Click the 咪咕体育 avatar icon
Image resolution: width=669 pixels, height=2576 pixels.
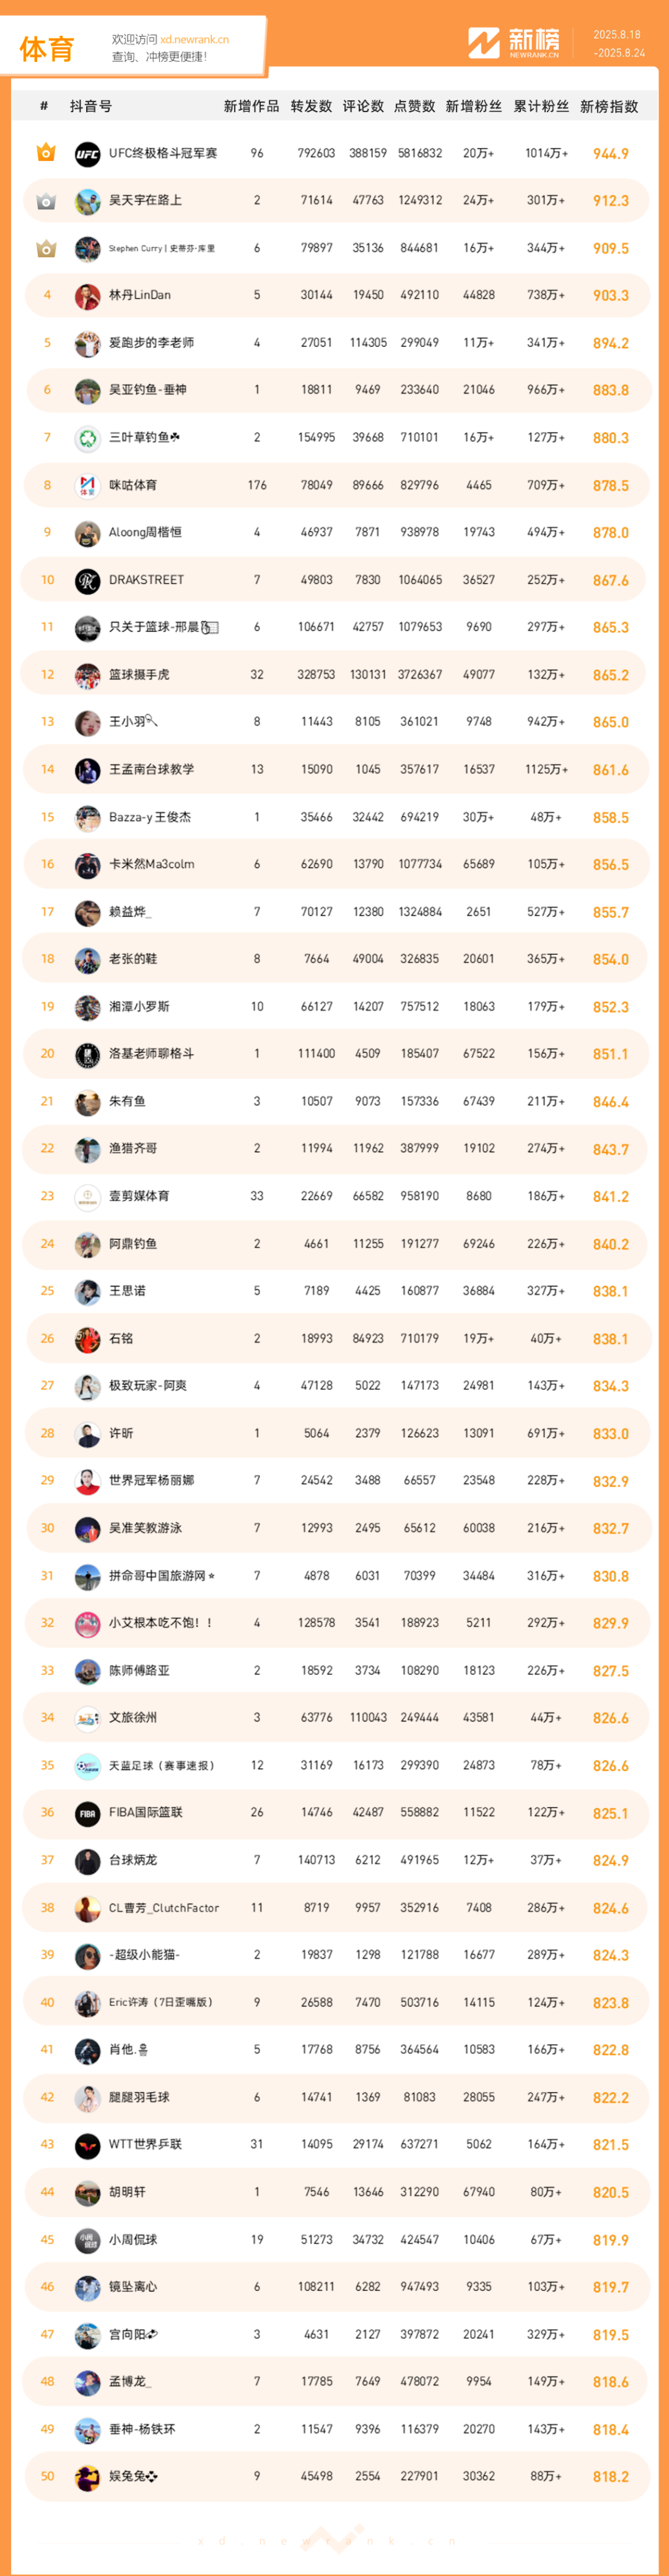pyautogui.click(x=88, y=486)
